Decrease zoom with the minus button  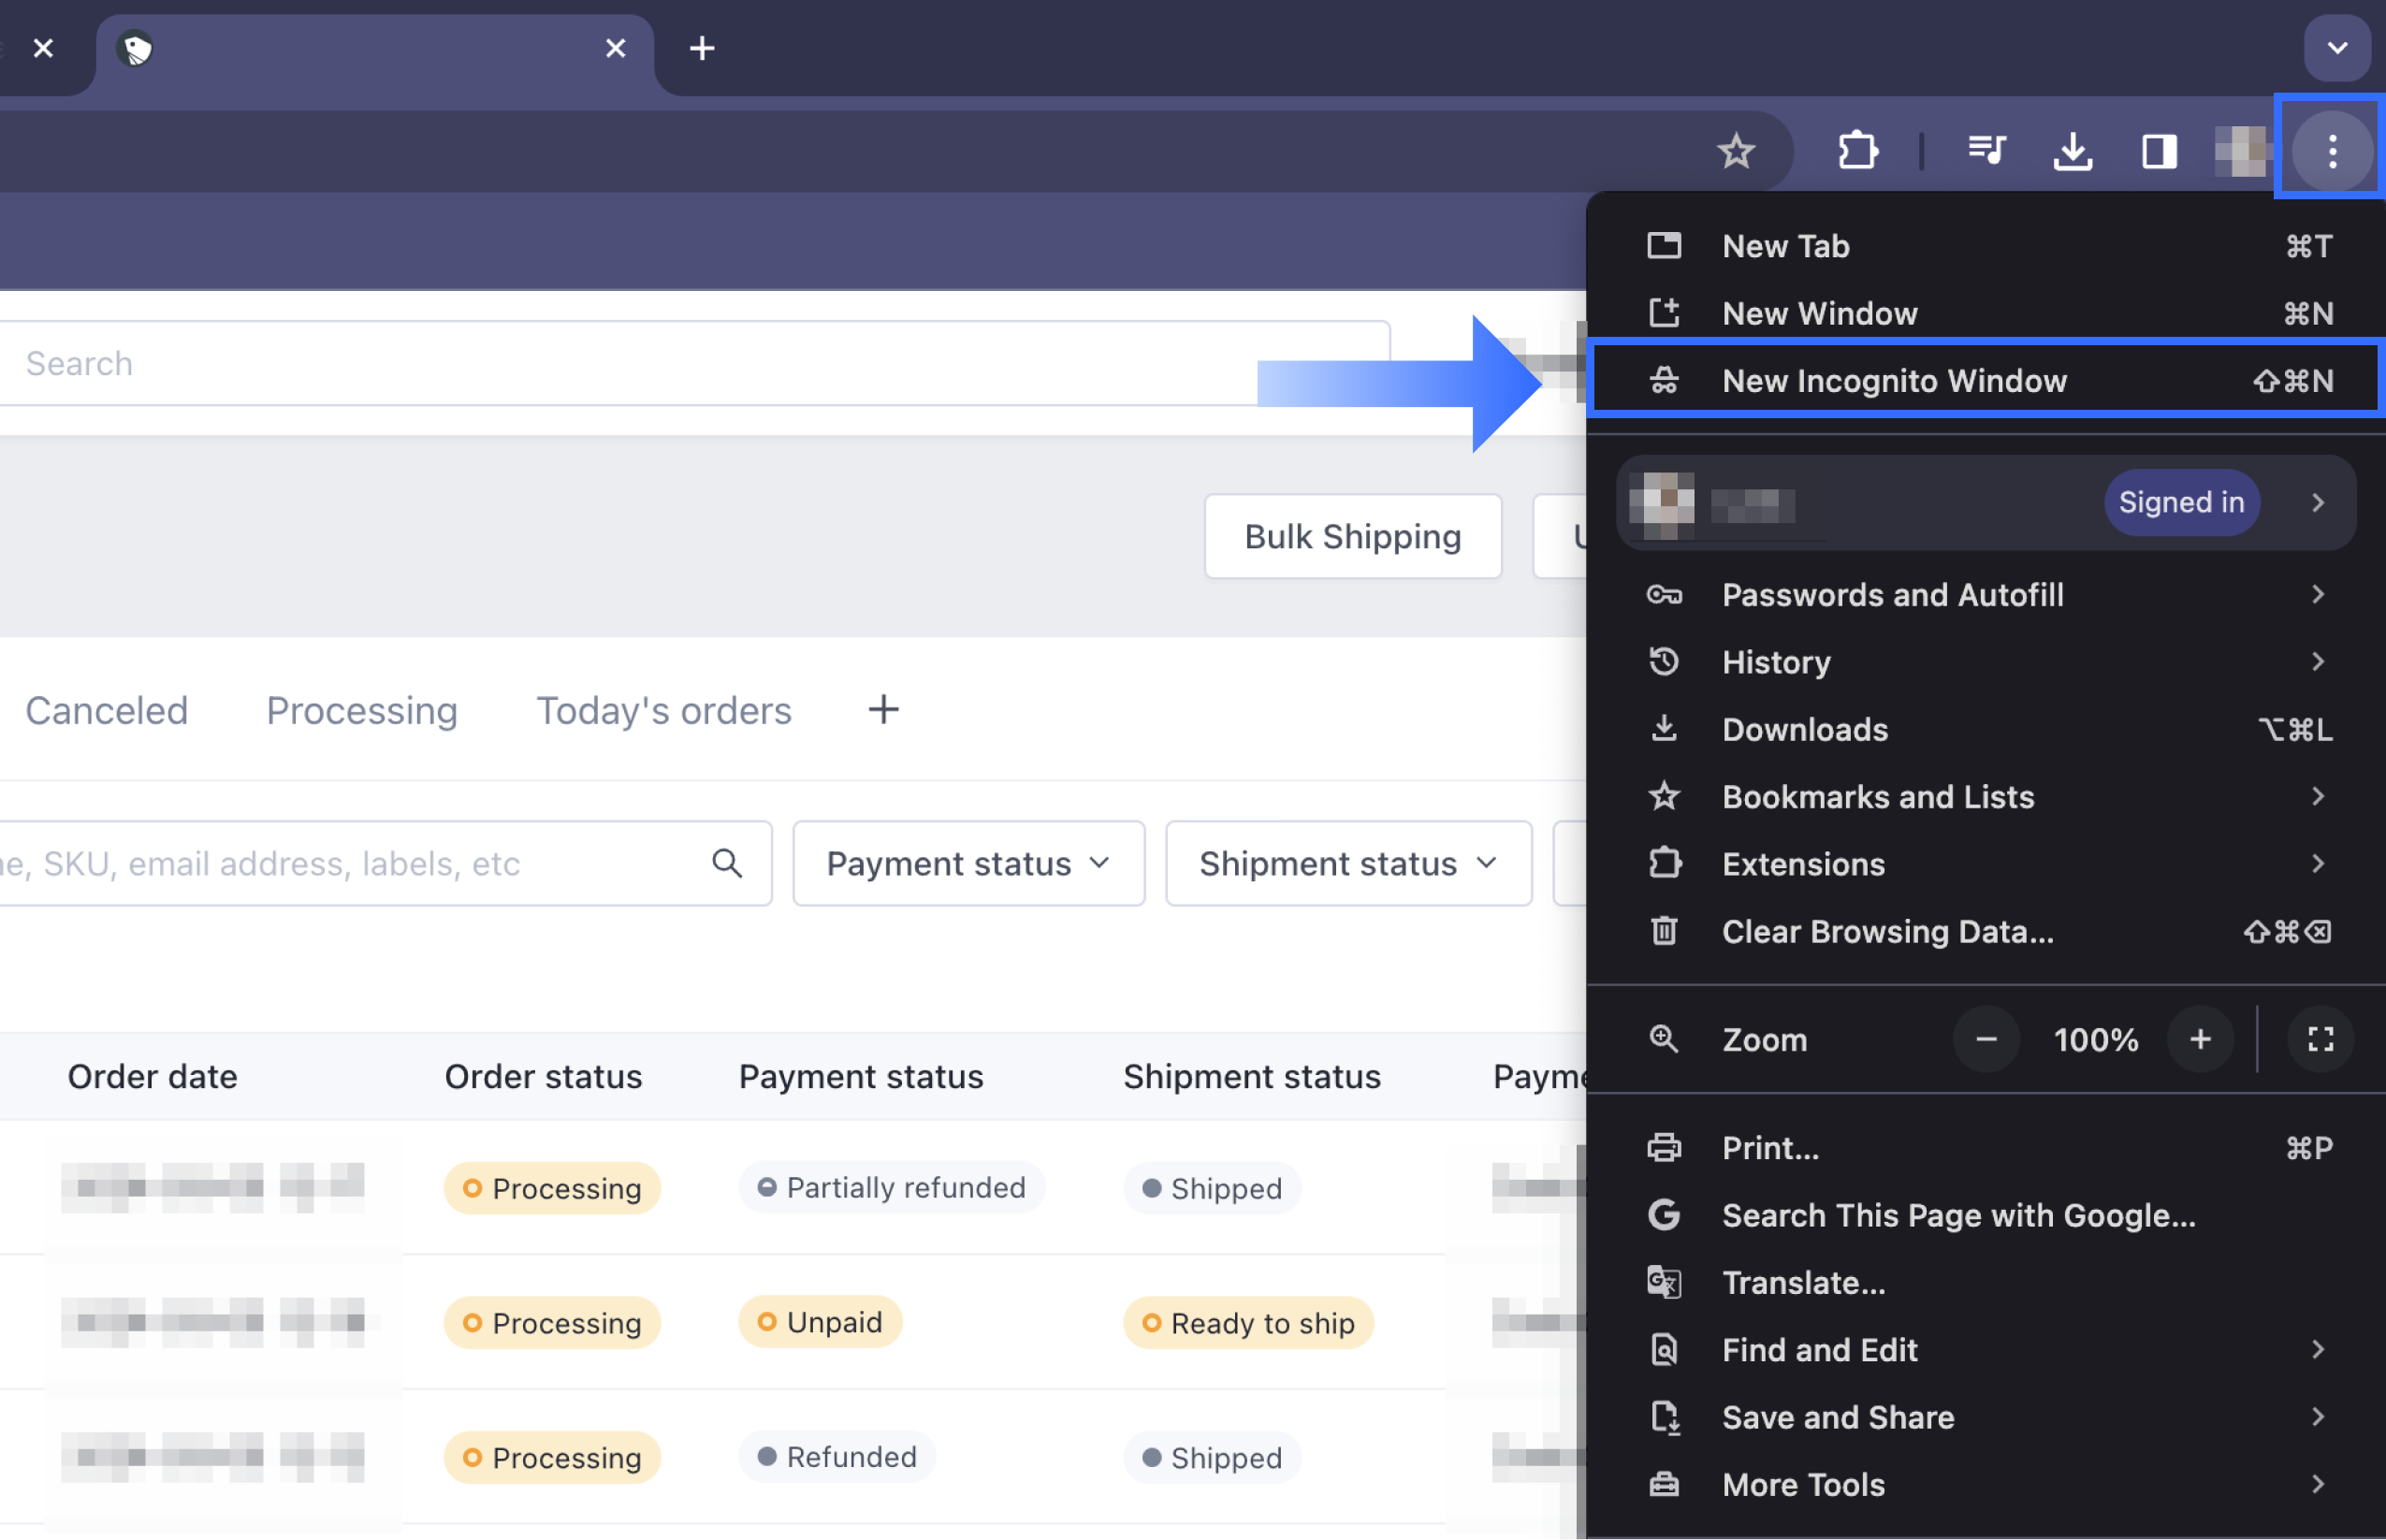point(1986,1039)
